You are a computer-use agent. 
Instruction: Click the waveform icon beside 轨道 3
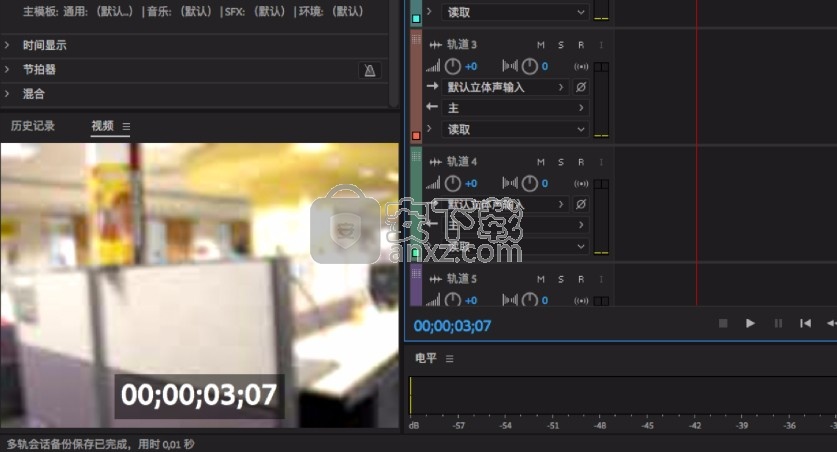click(x=436, y=45)
